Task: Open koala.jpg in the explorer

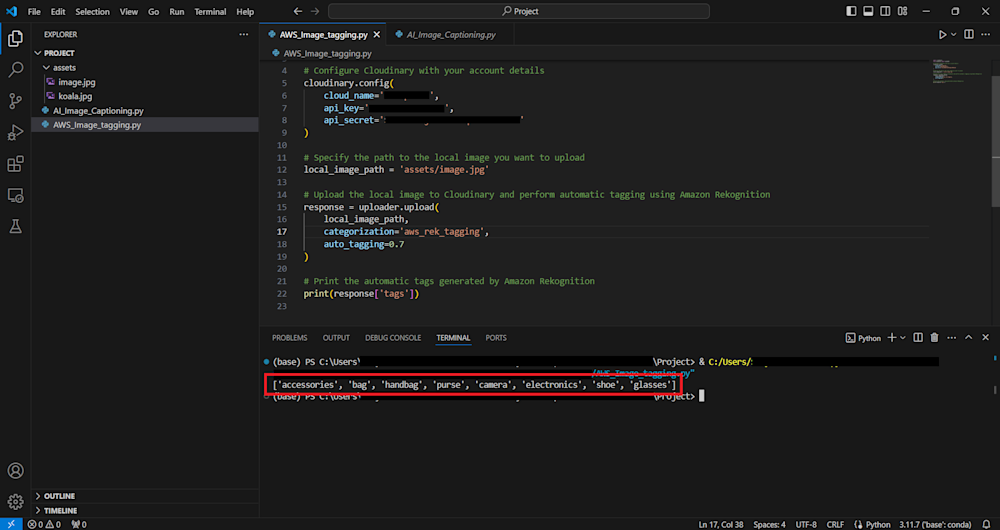Action: (x=145, y=96)
